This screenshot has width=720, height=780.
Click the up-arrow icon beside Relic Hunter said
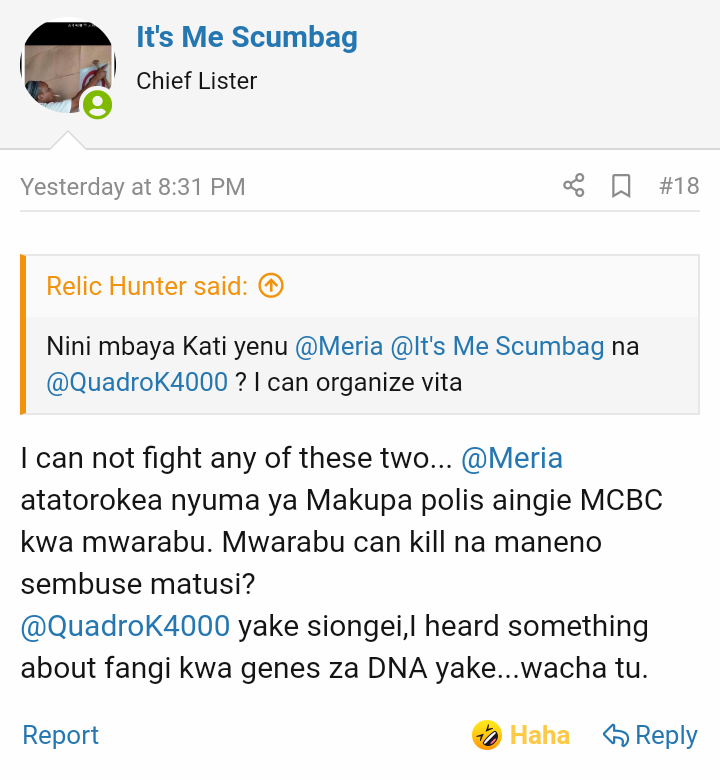click(x=271, y=286)
